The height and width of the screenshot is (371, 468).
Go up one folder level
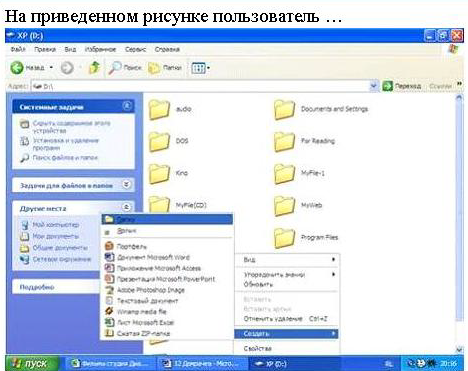click(94, 68)
